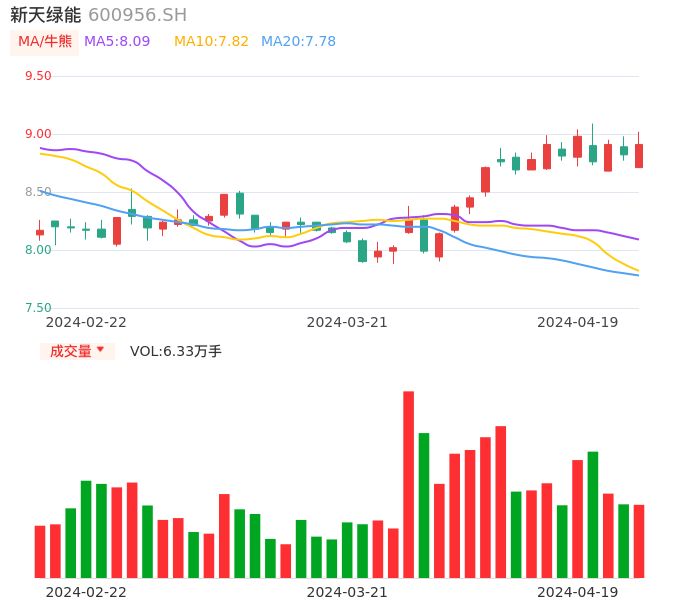The height and width of the screenshot is (606, 686).
Task: Click the tallest red volume bar
Action: [408, 484]
